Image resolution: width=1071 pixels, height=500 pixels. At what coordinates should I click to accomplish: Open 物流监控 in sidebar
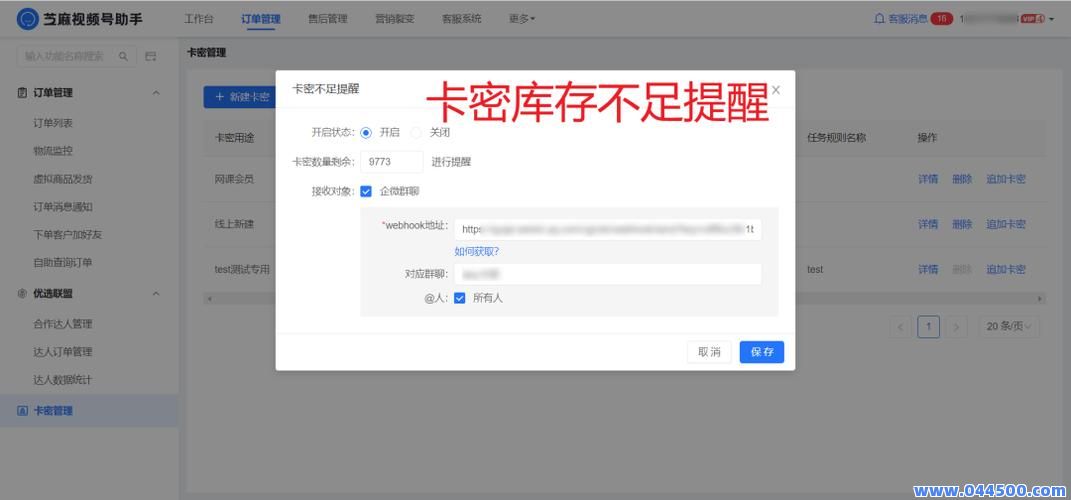(53, 151)
